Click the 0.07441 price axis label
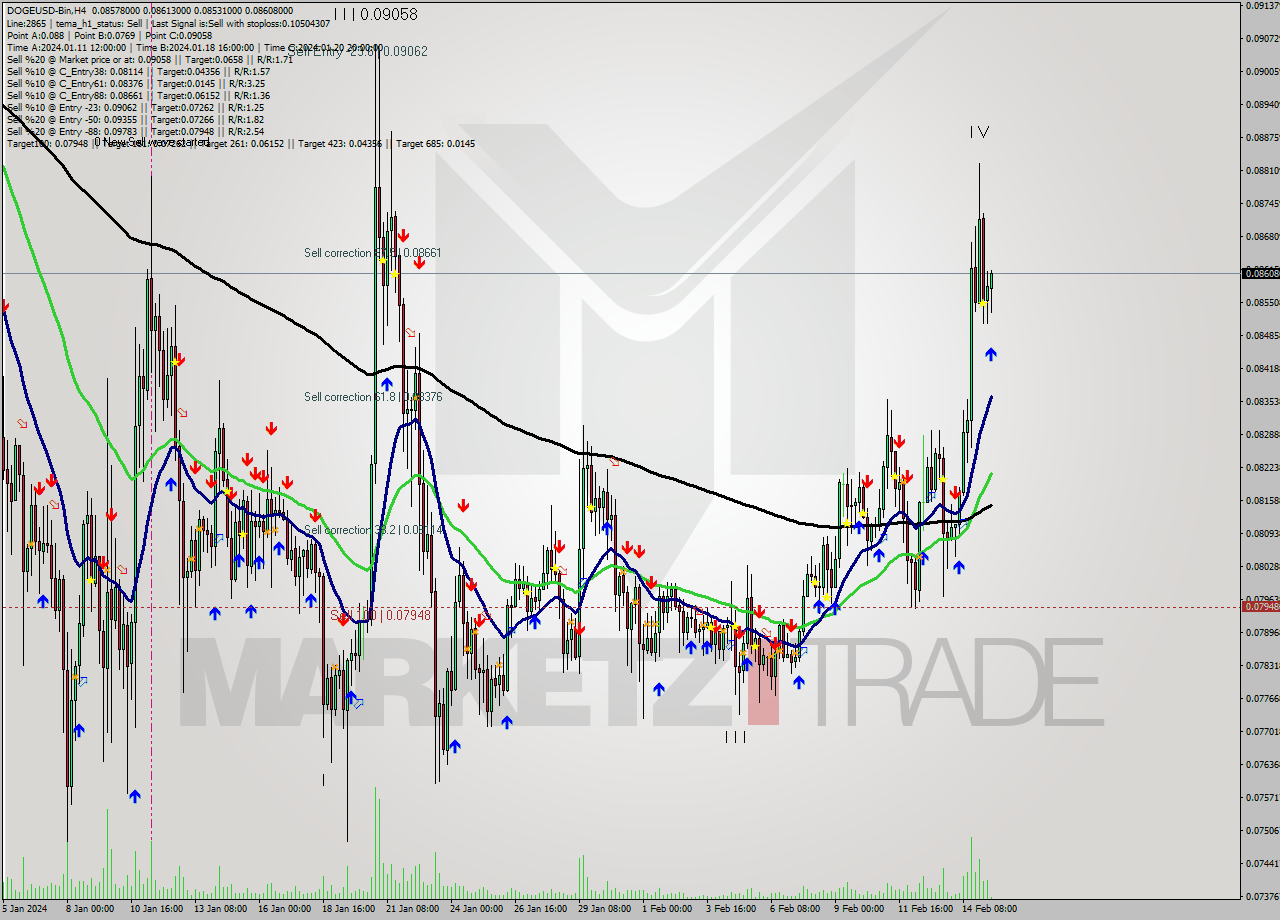1280x920 pixels. (x=1262, y=864)
